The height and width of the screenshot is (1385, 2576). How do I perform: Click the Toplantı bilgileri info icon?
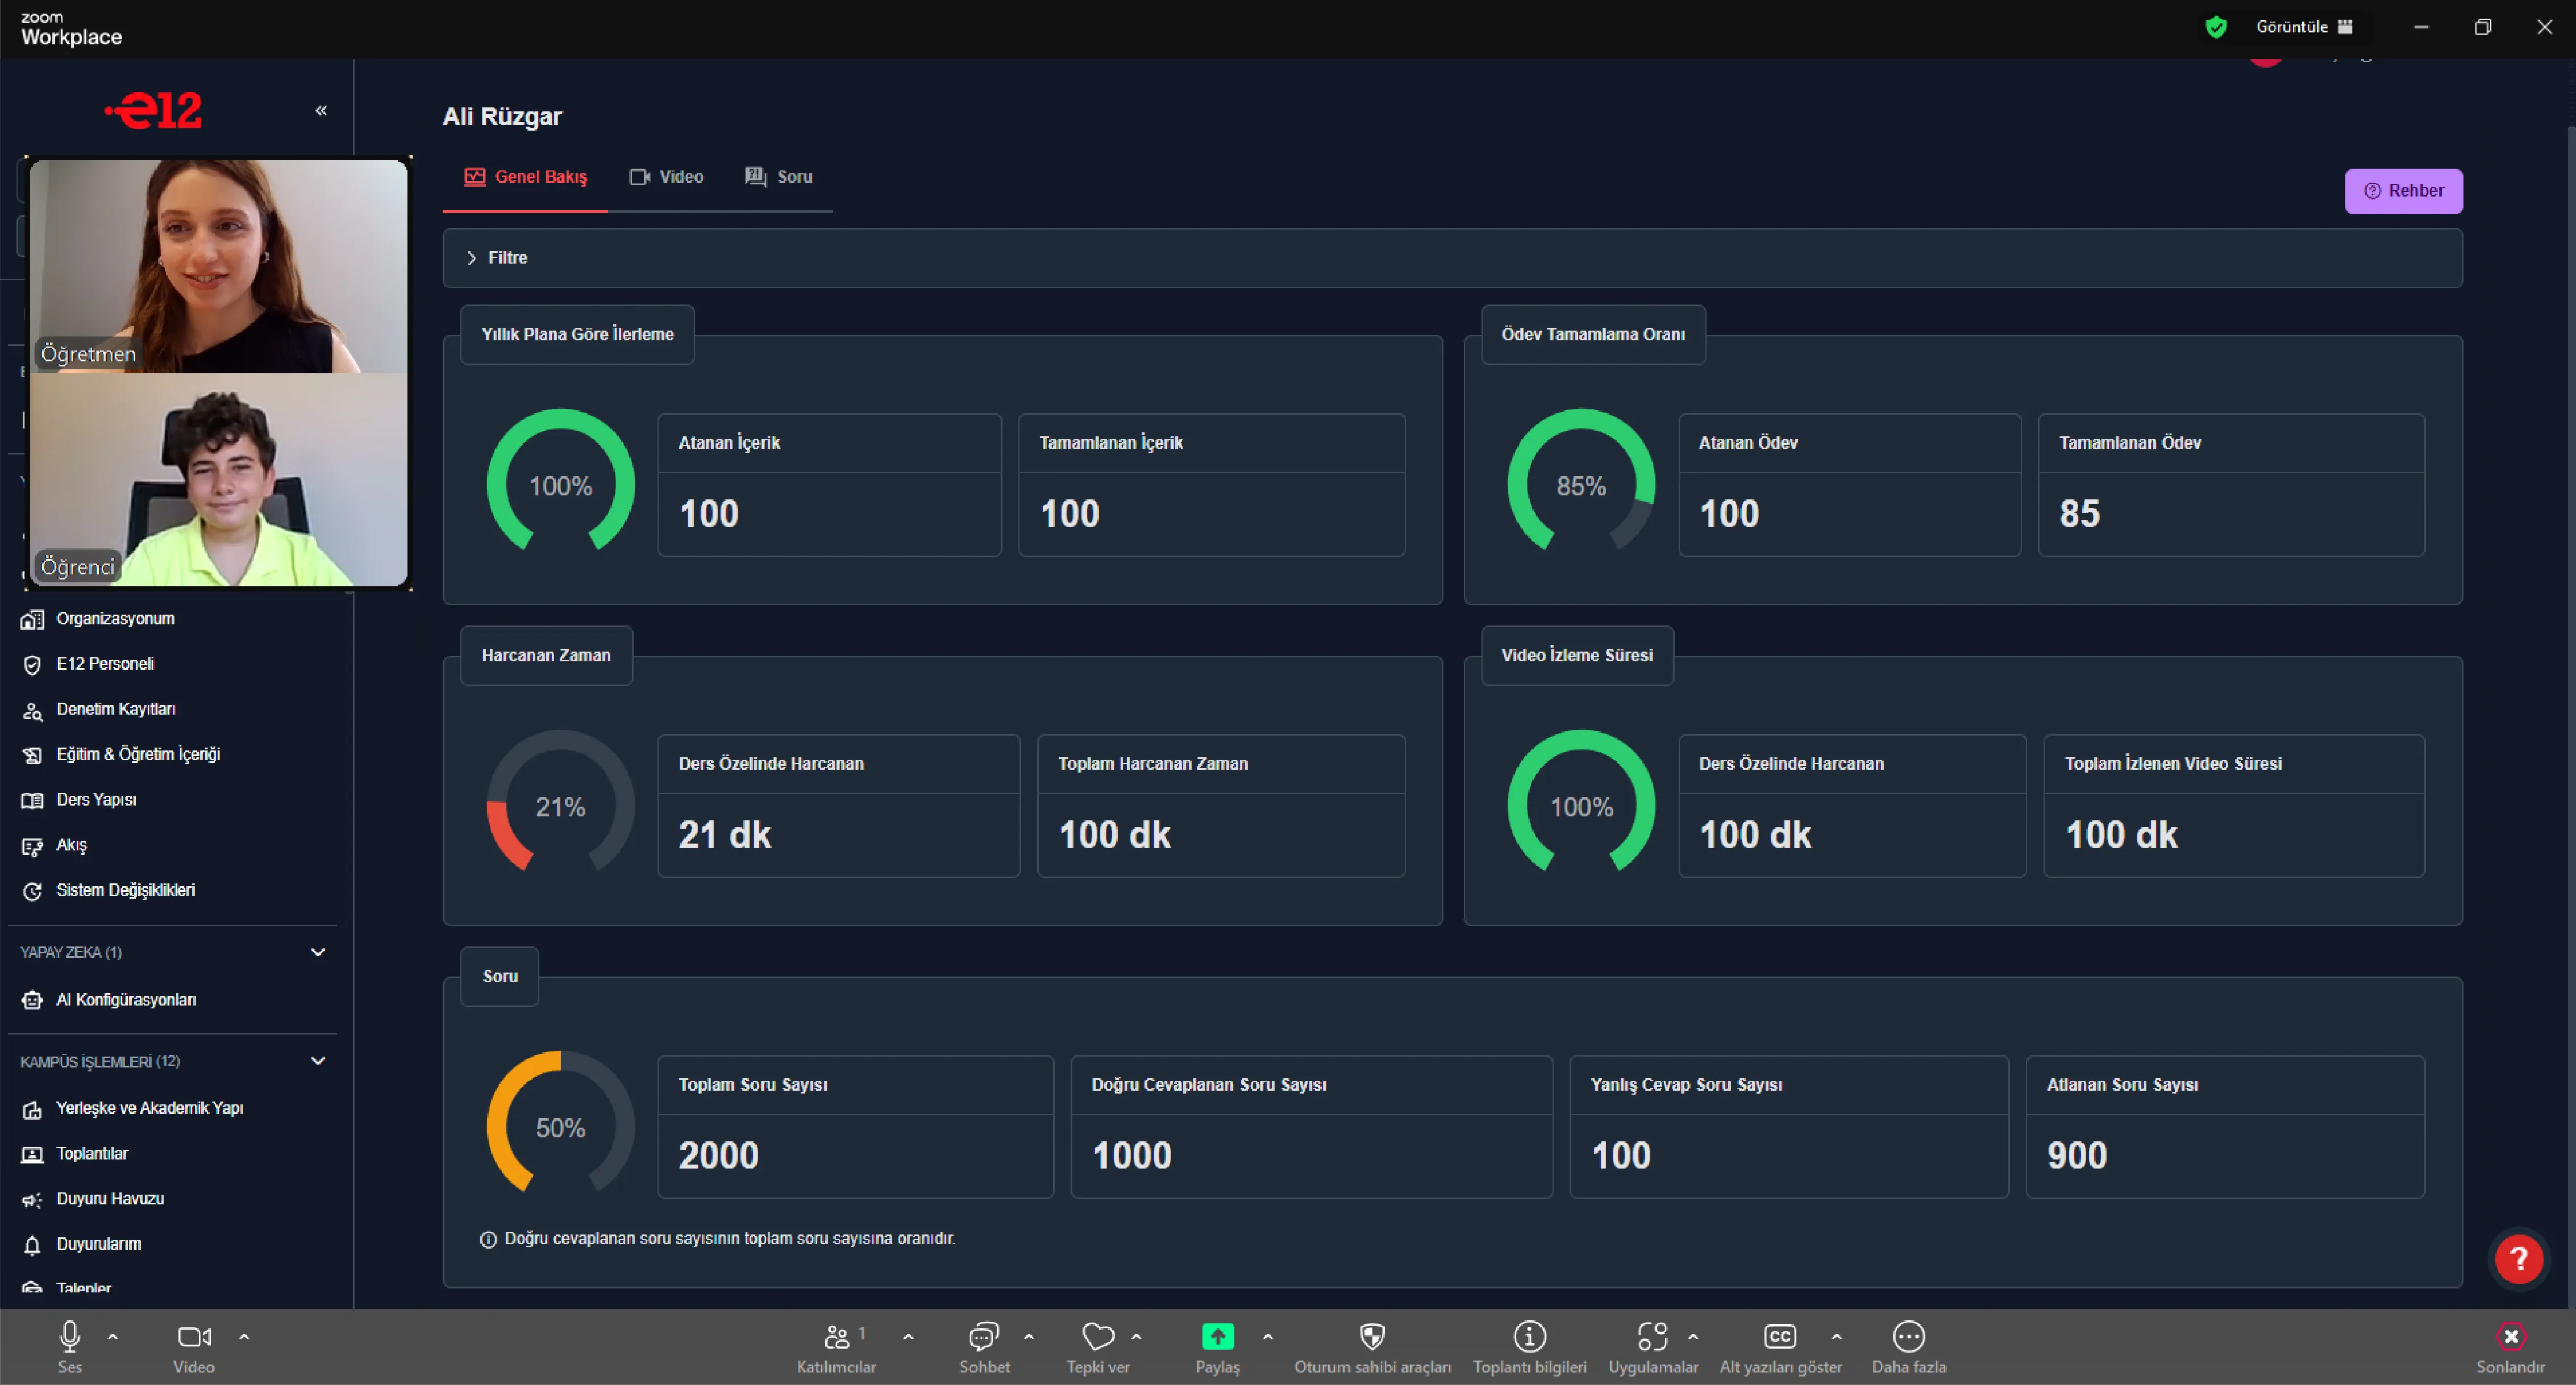[1529, 1337]
